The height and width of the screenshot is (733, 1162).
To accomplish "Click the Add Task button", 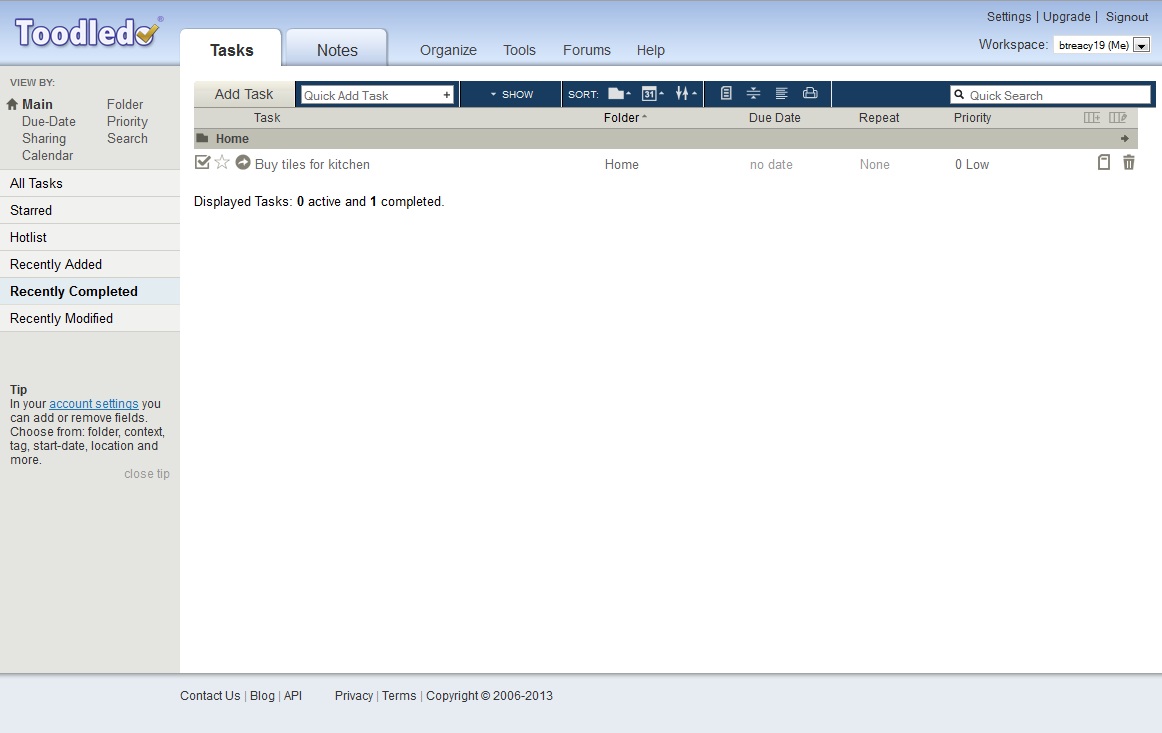I will (244, 94).
